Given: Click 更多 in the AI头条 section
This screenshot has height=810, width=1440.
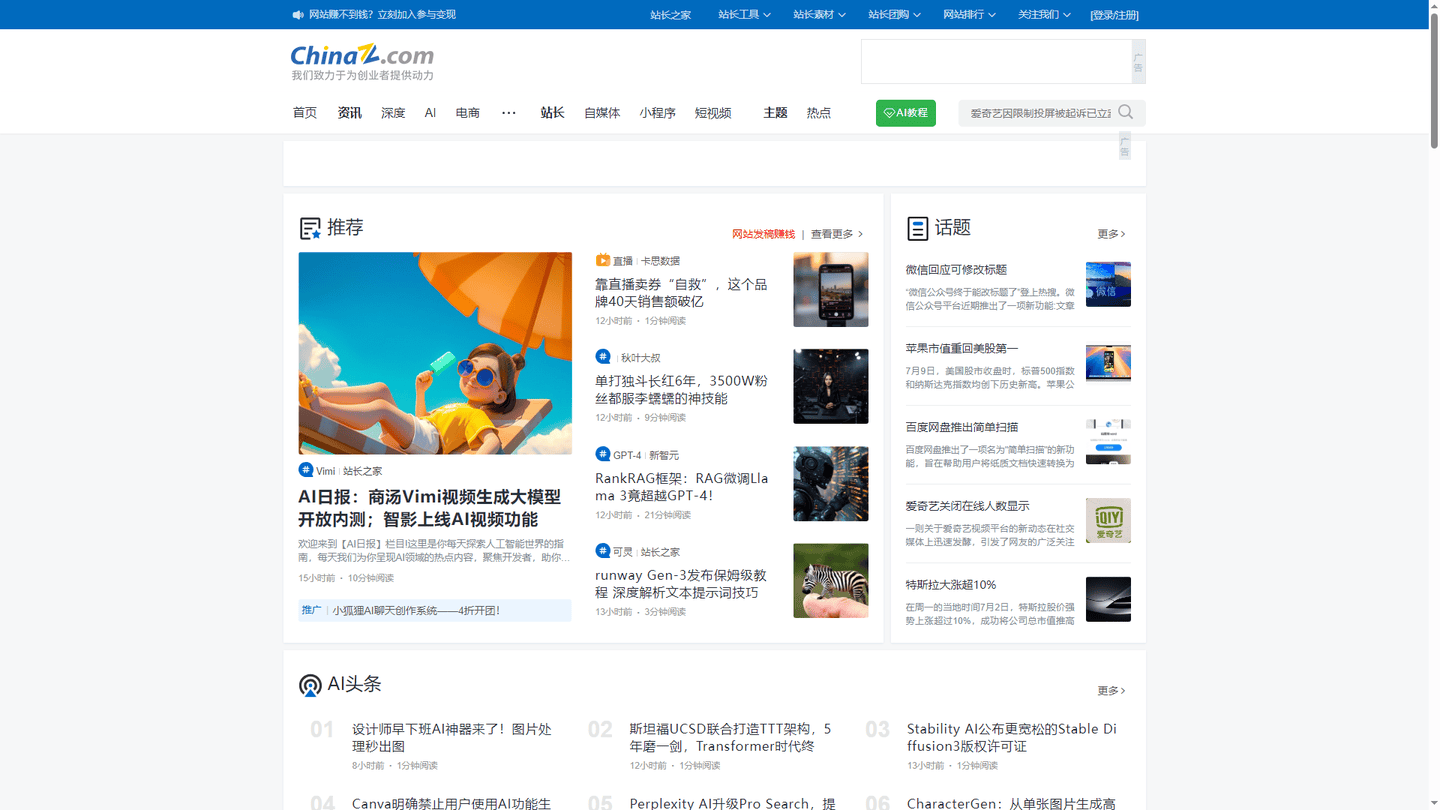Looking at the screenshot, I should point(1111,691).
